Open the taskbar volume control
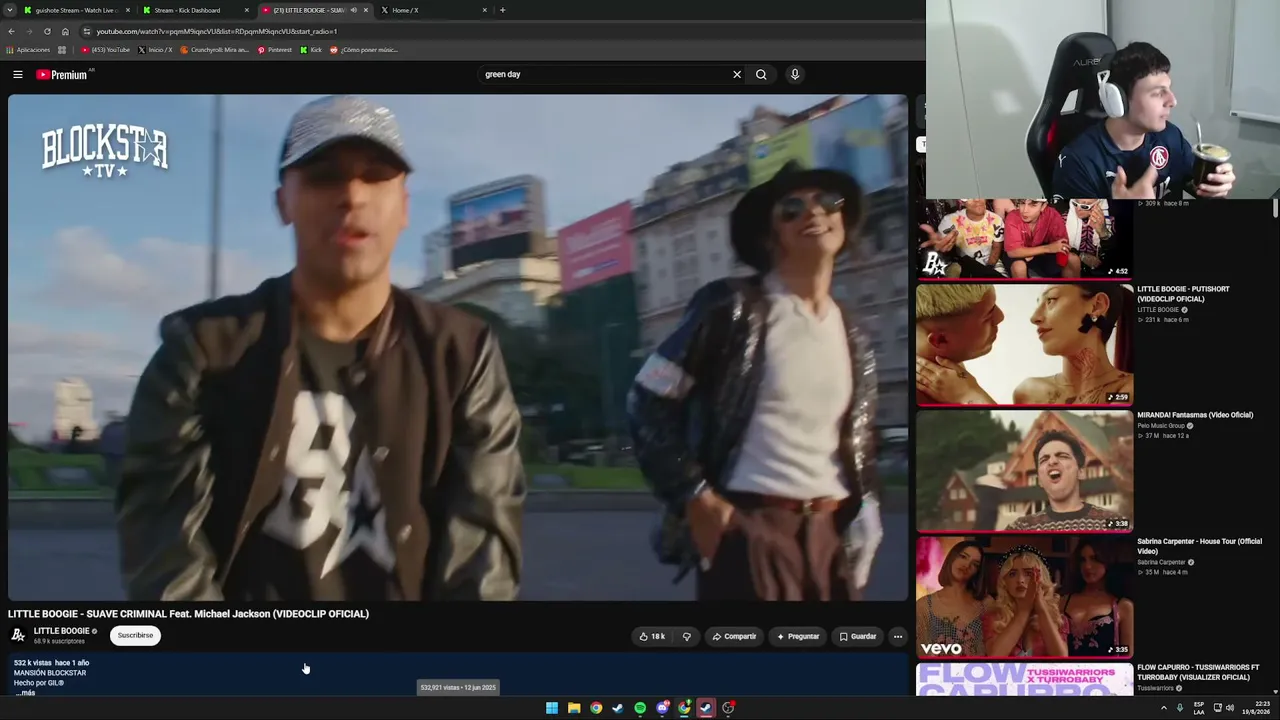Image resolution: width=1280 pixels, height=720 pixels. [1230, 708]
